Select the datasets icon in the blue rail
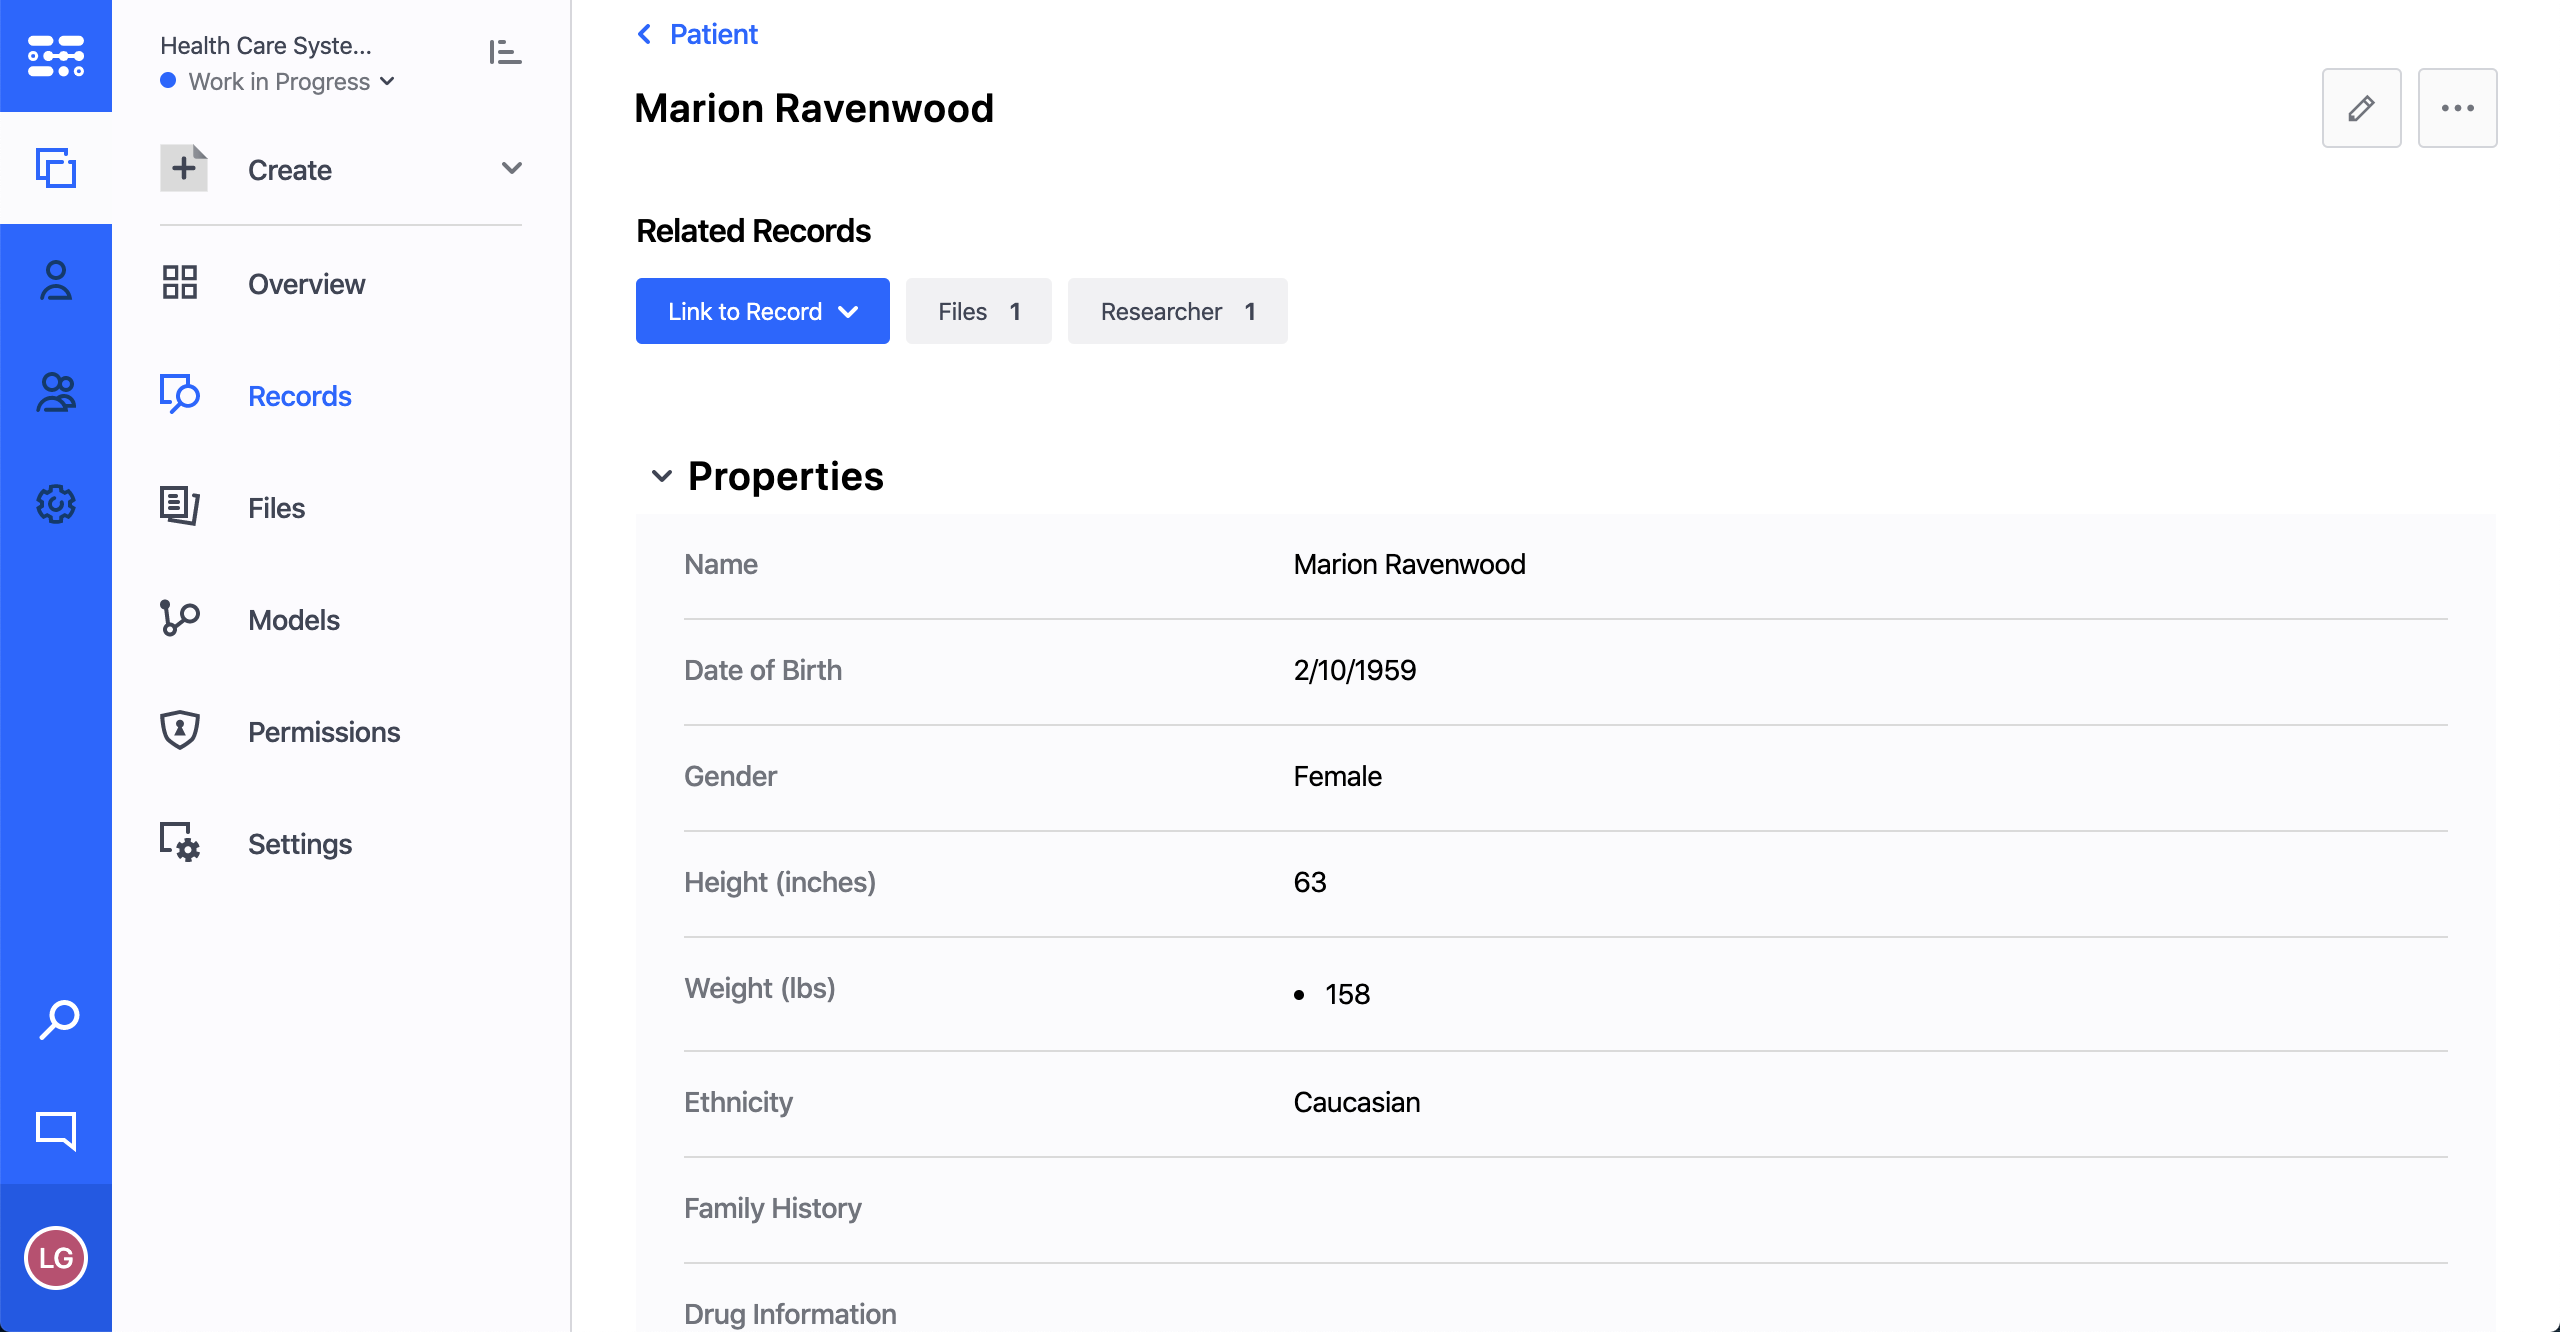Image resolution: width=2560 pixels, height=1332 pixels. click(56, 168)
